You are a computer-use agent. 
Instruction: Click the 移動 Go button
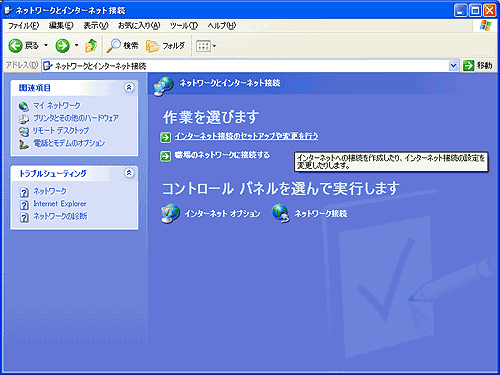(478, 66)
